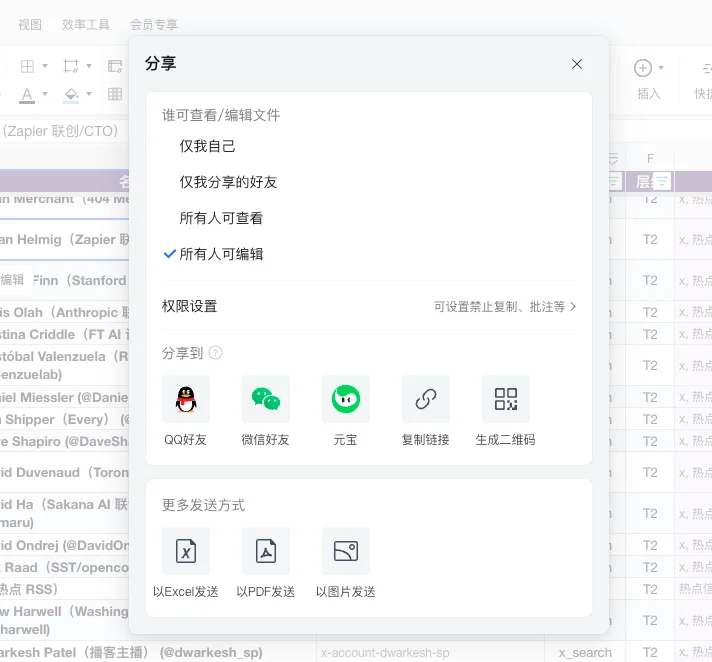
Task: Open dropdown arrow next to borders icon
Action: tap(45, 66)
